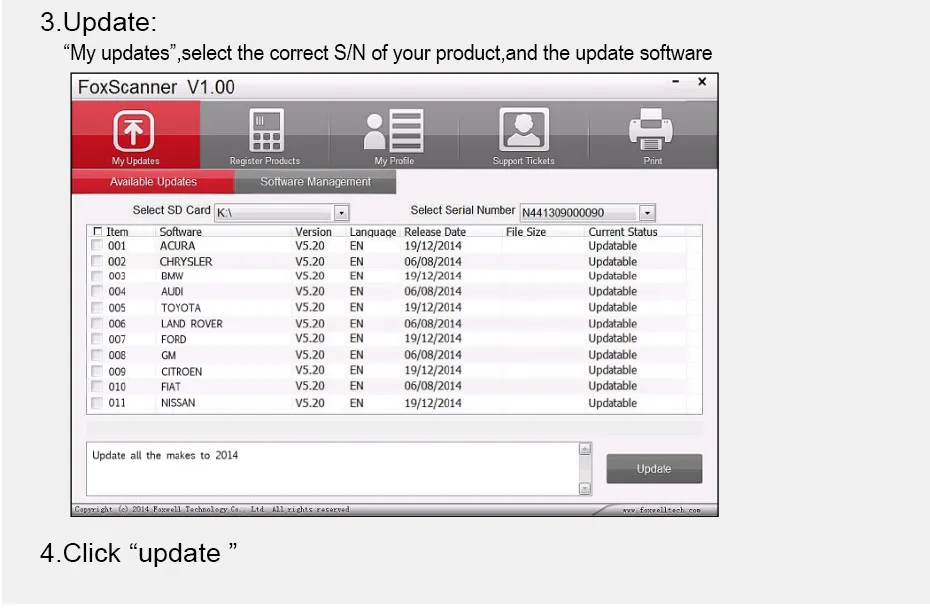Switch to Software Management tab

click(315, 182)
